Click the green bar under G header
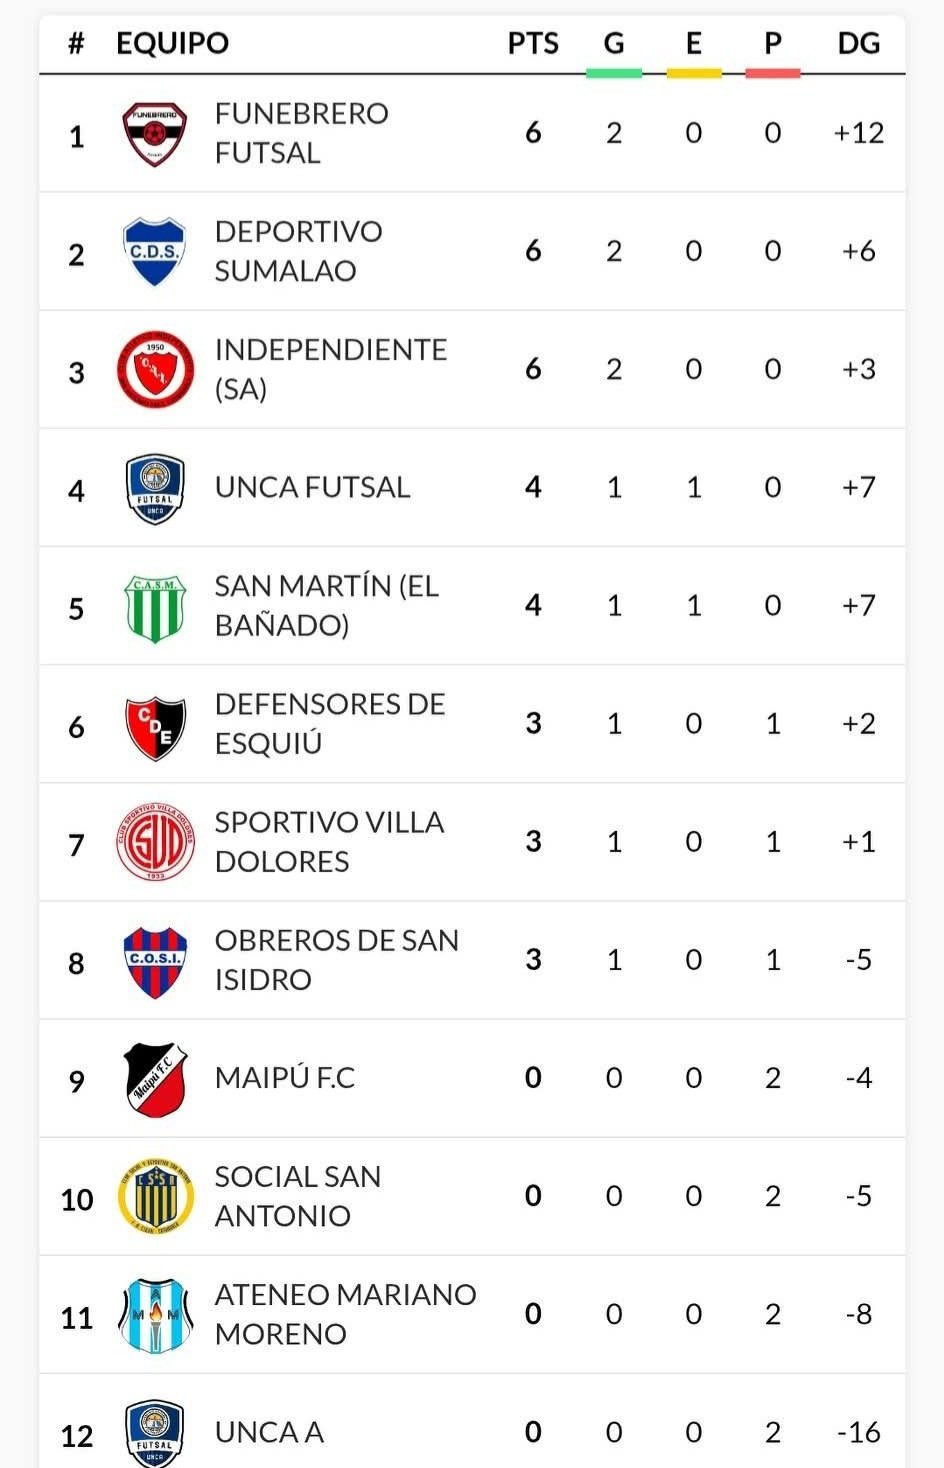This screenshot has width=944, height=1468. (613, 73)
